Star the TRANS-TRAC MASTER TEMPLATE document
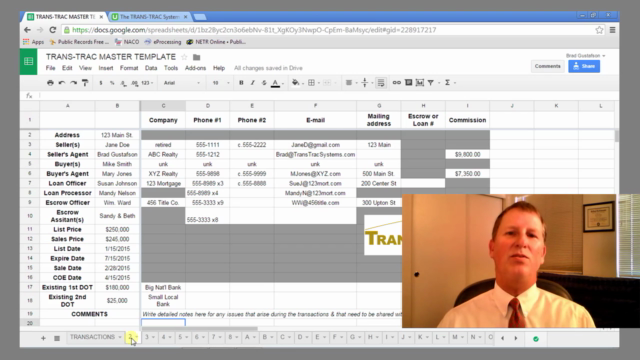The image size is (640, 360). [184, 57]
